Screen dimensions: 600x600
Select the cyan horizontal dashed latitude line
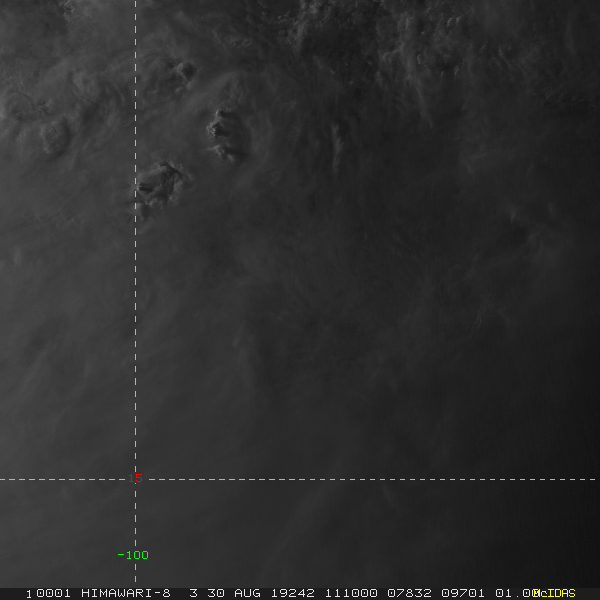[x=298, y=479]
